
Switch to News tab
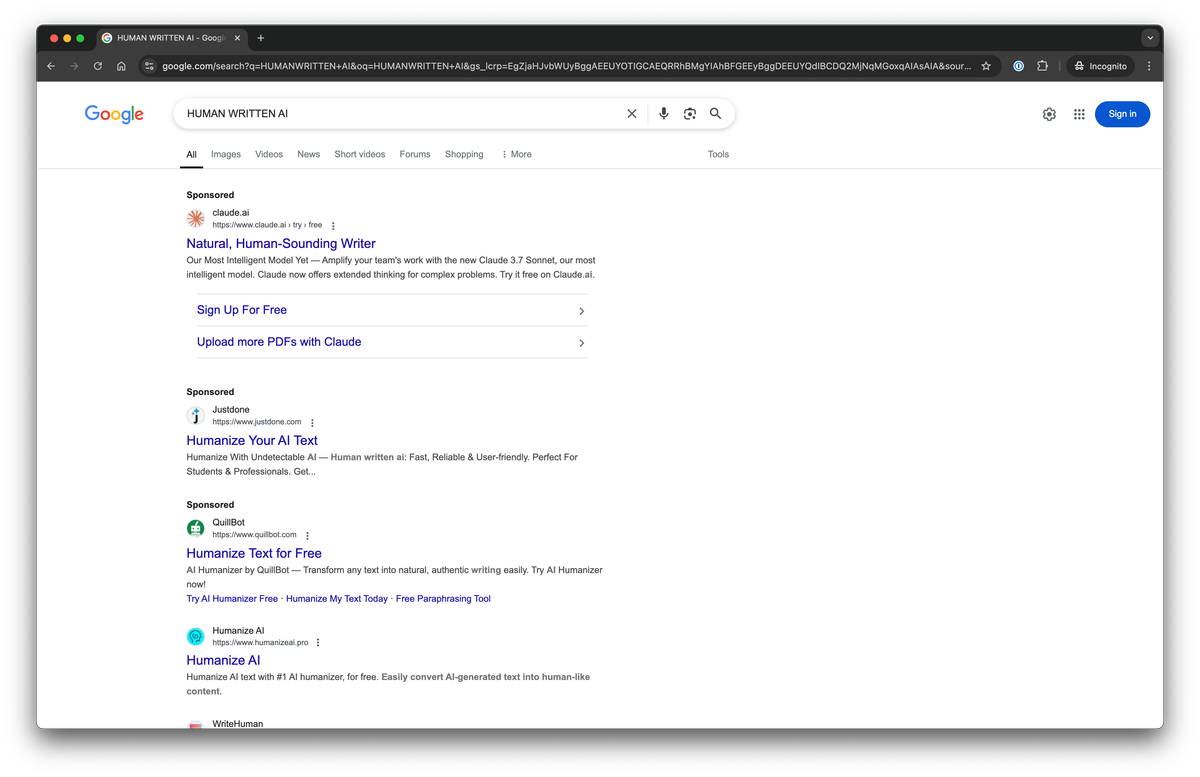(309, 154)
